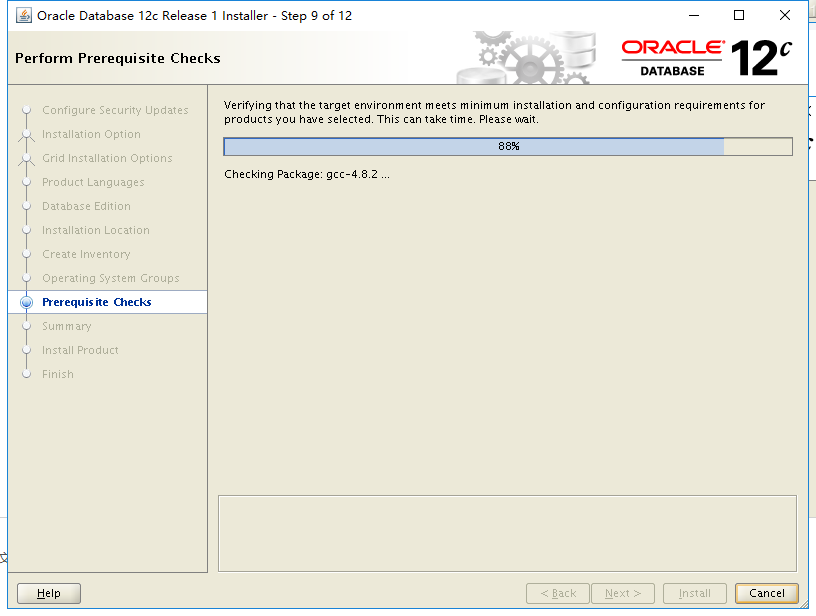Click the disabled Next button
Image resolution: width=816 pixels, height=616 pixels.
click(623, 593)
